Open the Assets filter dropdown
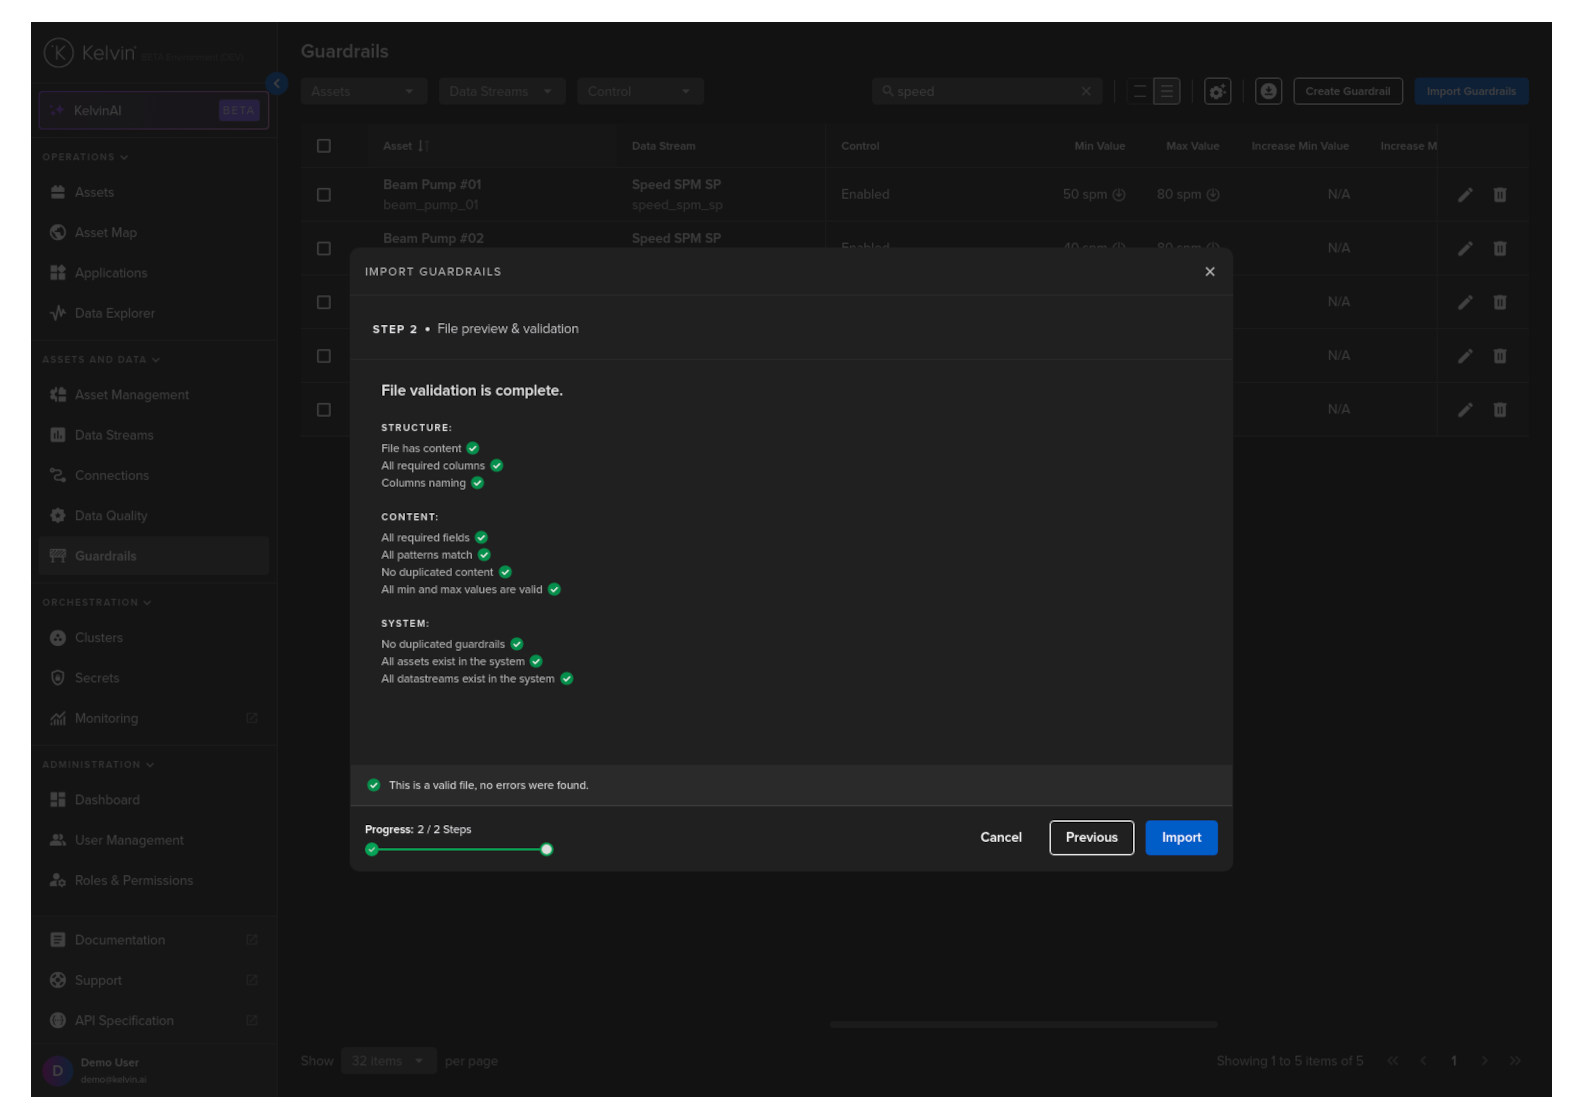This screenshot has height=1120, width=1584. (363, 92)
